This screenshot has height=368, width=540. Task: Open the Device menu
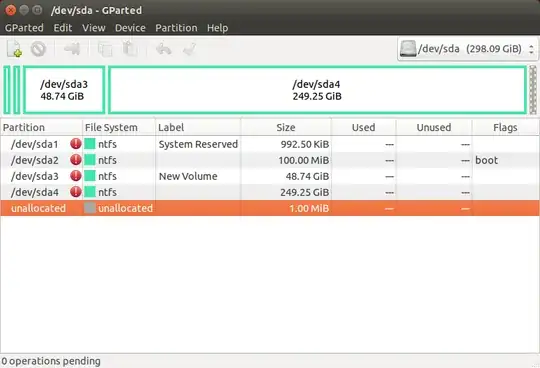point(130,28)
